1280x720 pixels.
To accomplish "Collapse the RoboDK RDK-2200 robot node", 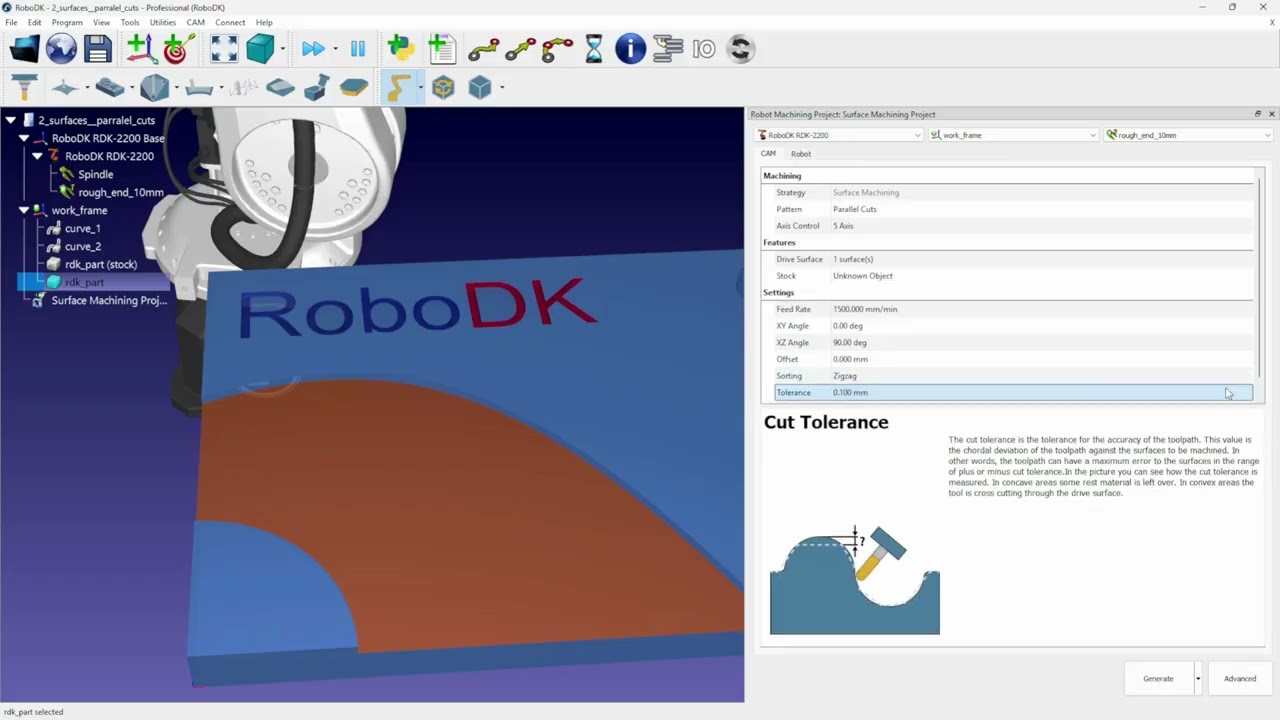I will (37, 156).
